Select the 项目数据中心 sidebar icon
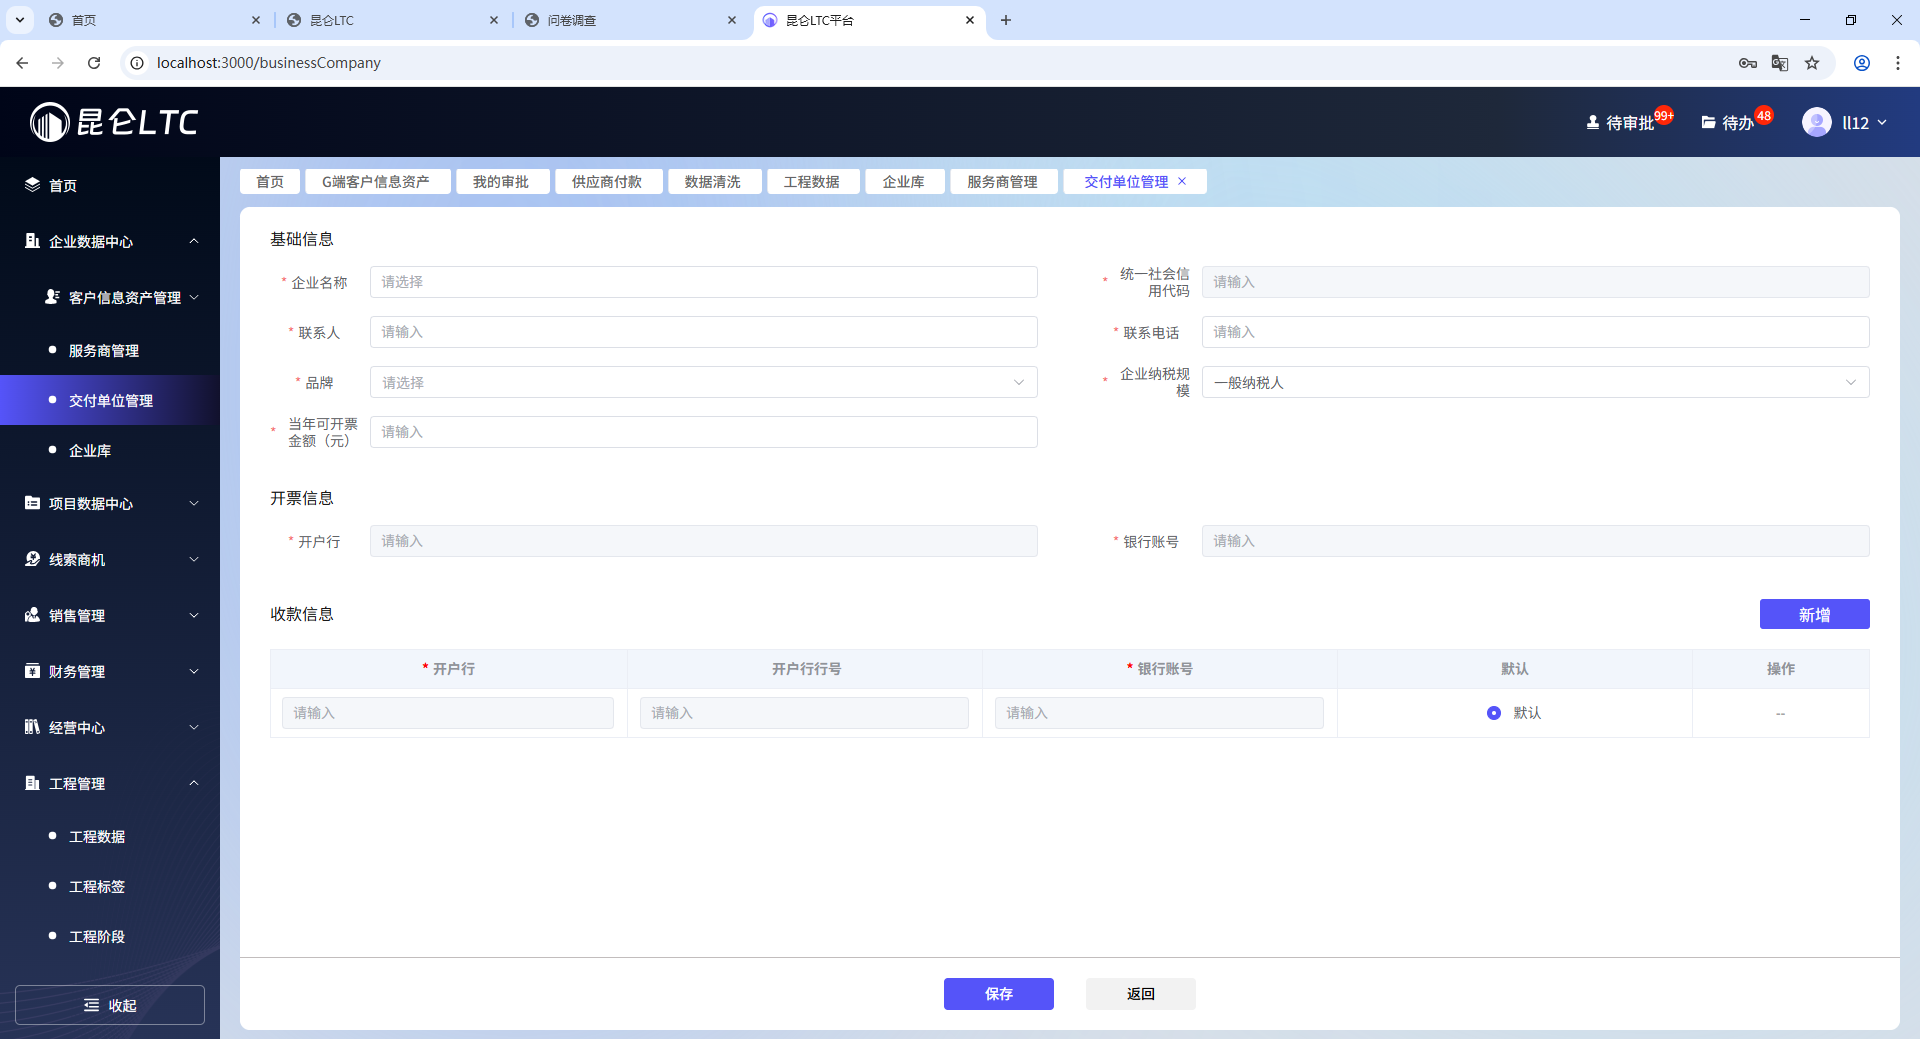 click(30, 503)
